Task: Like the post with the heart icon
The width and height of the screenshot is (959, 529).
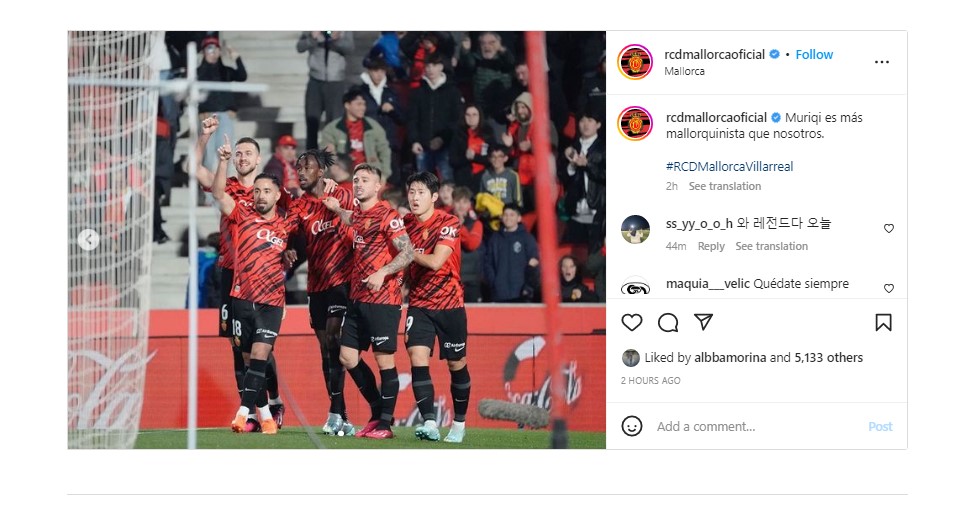Action: pyautogui.click(x=632, y=322)
